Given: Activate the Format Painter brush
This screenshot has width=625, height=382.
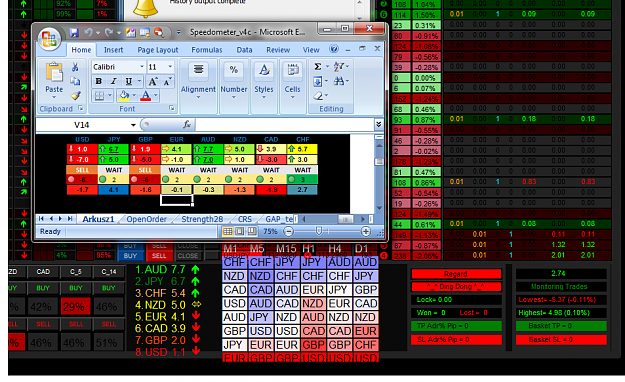Looking at the screenshot, I should point(75,95).
